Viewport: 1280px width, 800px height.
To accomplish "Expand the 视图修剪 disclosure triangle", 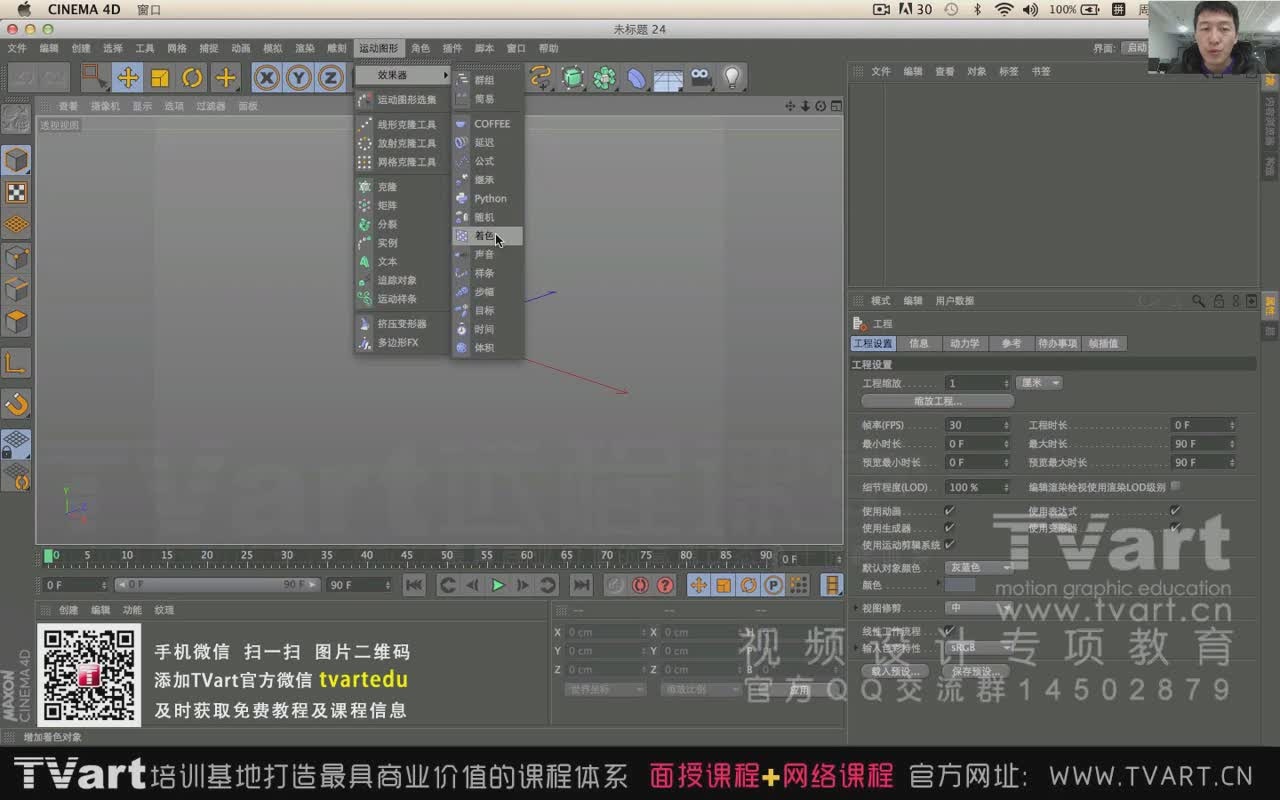I will pos(856,608).
